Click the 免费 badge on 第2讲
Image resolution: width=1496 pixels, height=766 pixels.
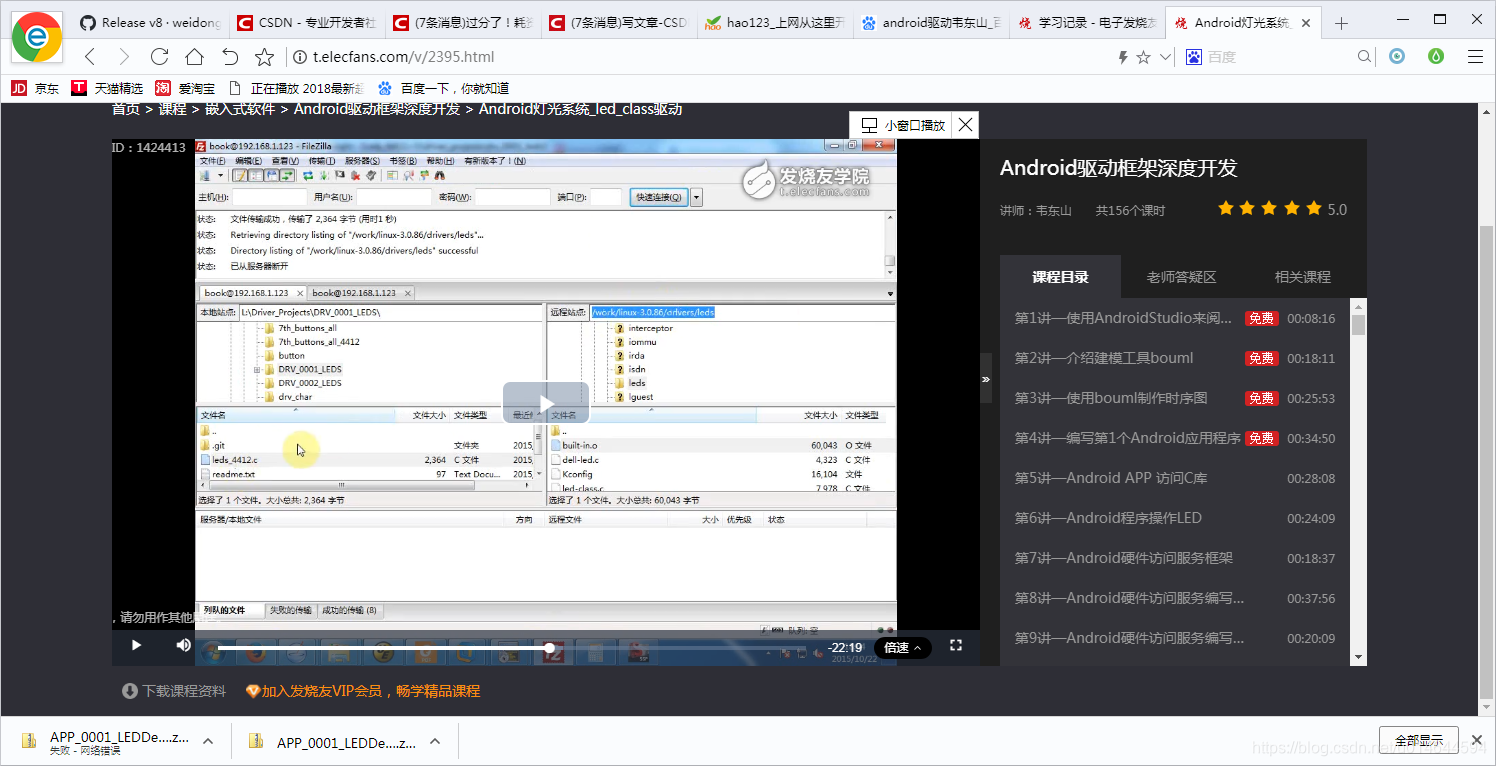tap(1261, 358)
